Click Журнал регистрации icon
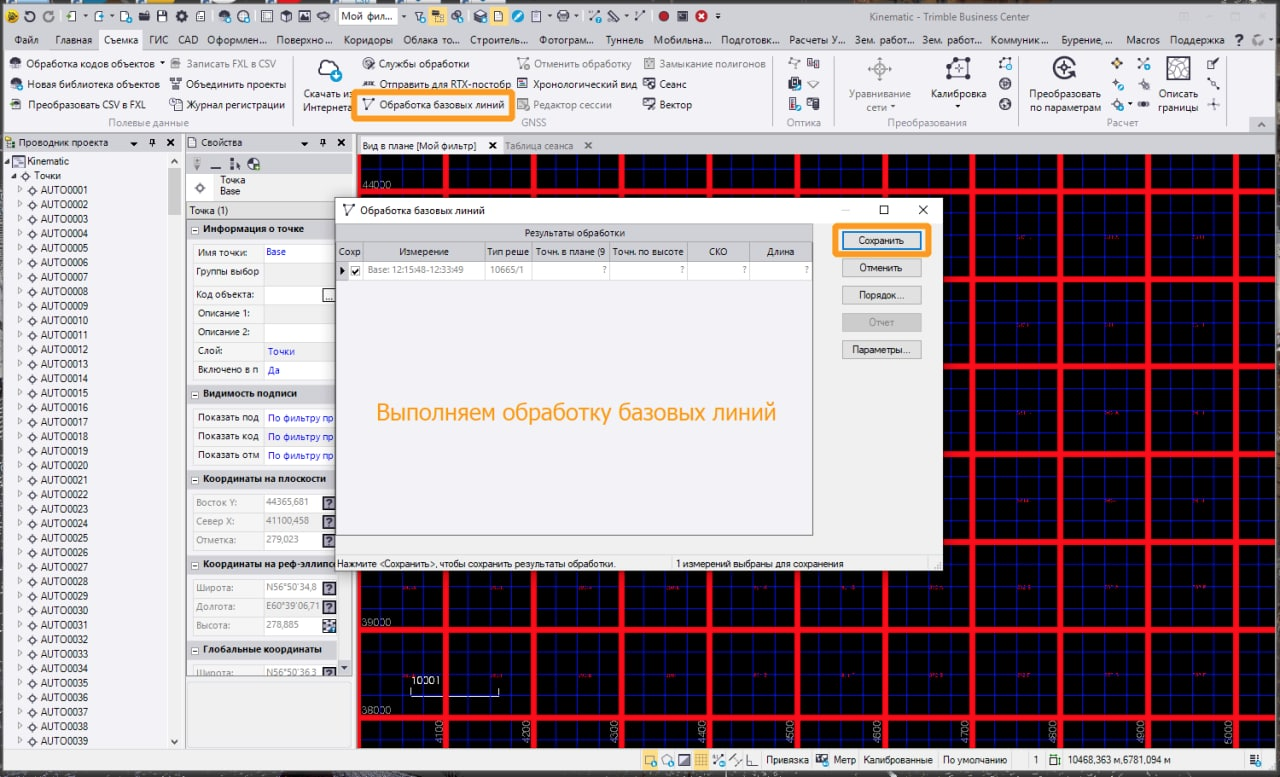Screen dimensions: 1280x777 176,105
